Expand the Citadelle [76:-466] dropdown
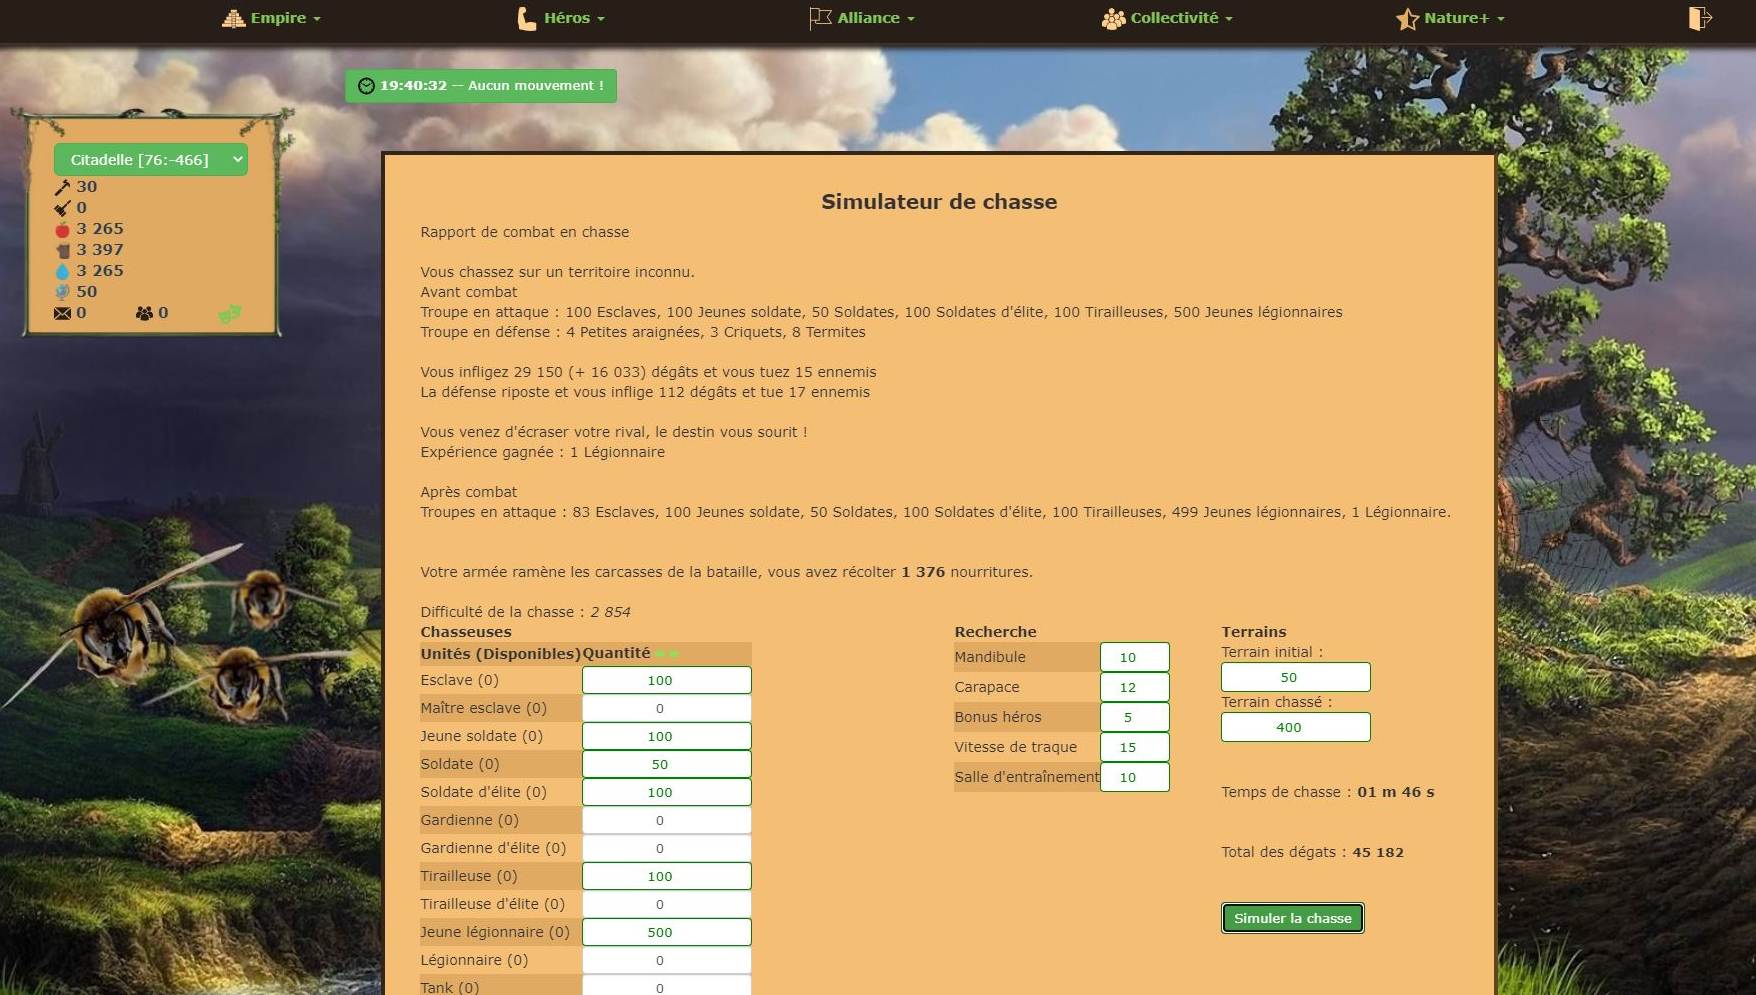 pyautogui.click(x=151, y=160)
